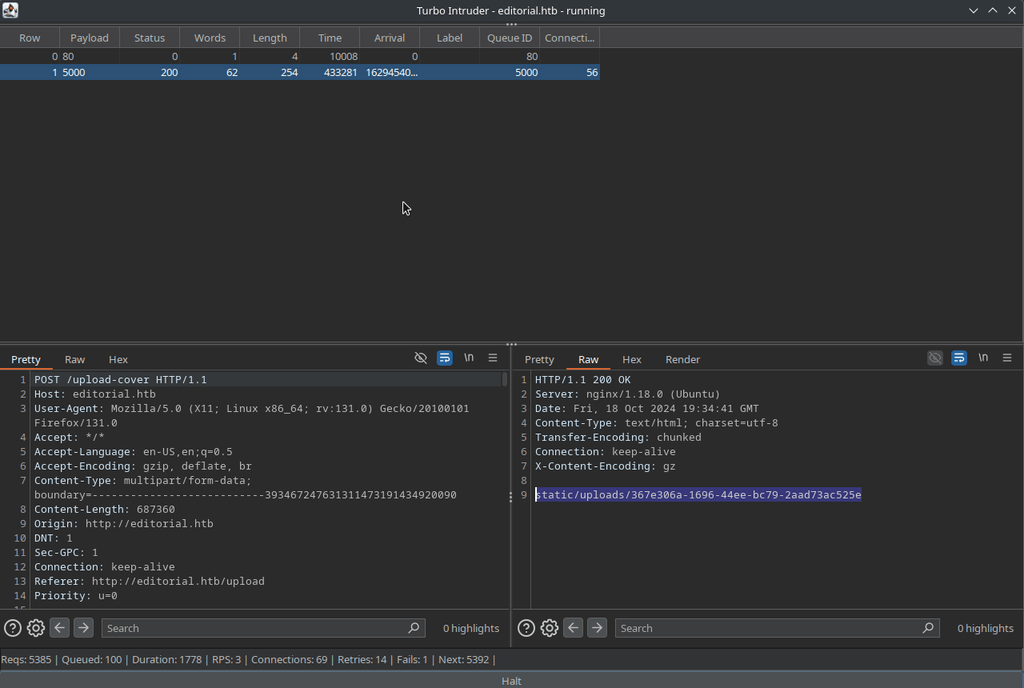
Task: Open request panel search settings gear
Action: coord(36,628)
